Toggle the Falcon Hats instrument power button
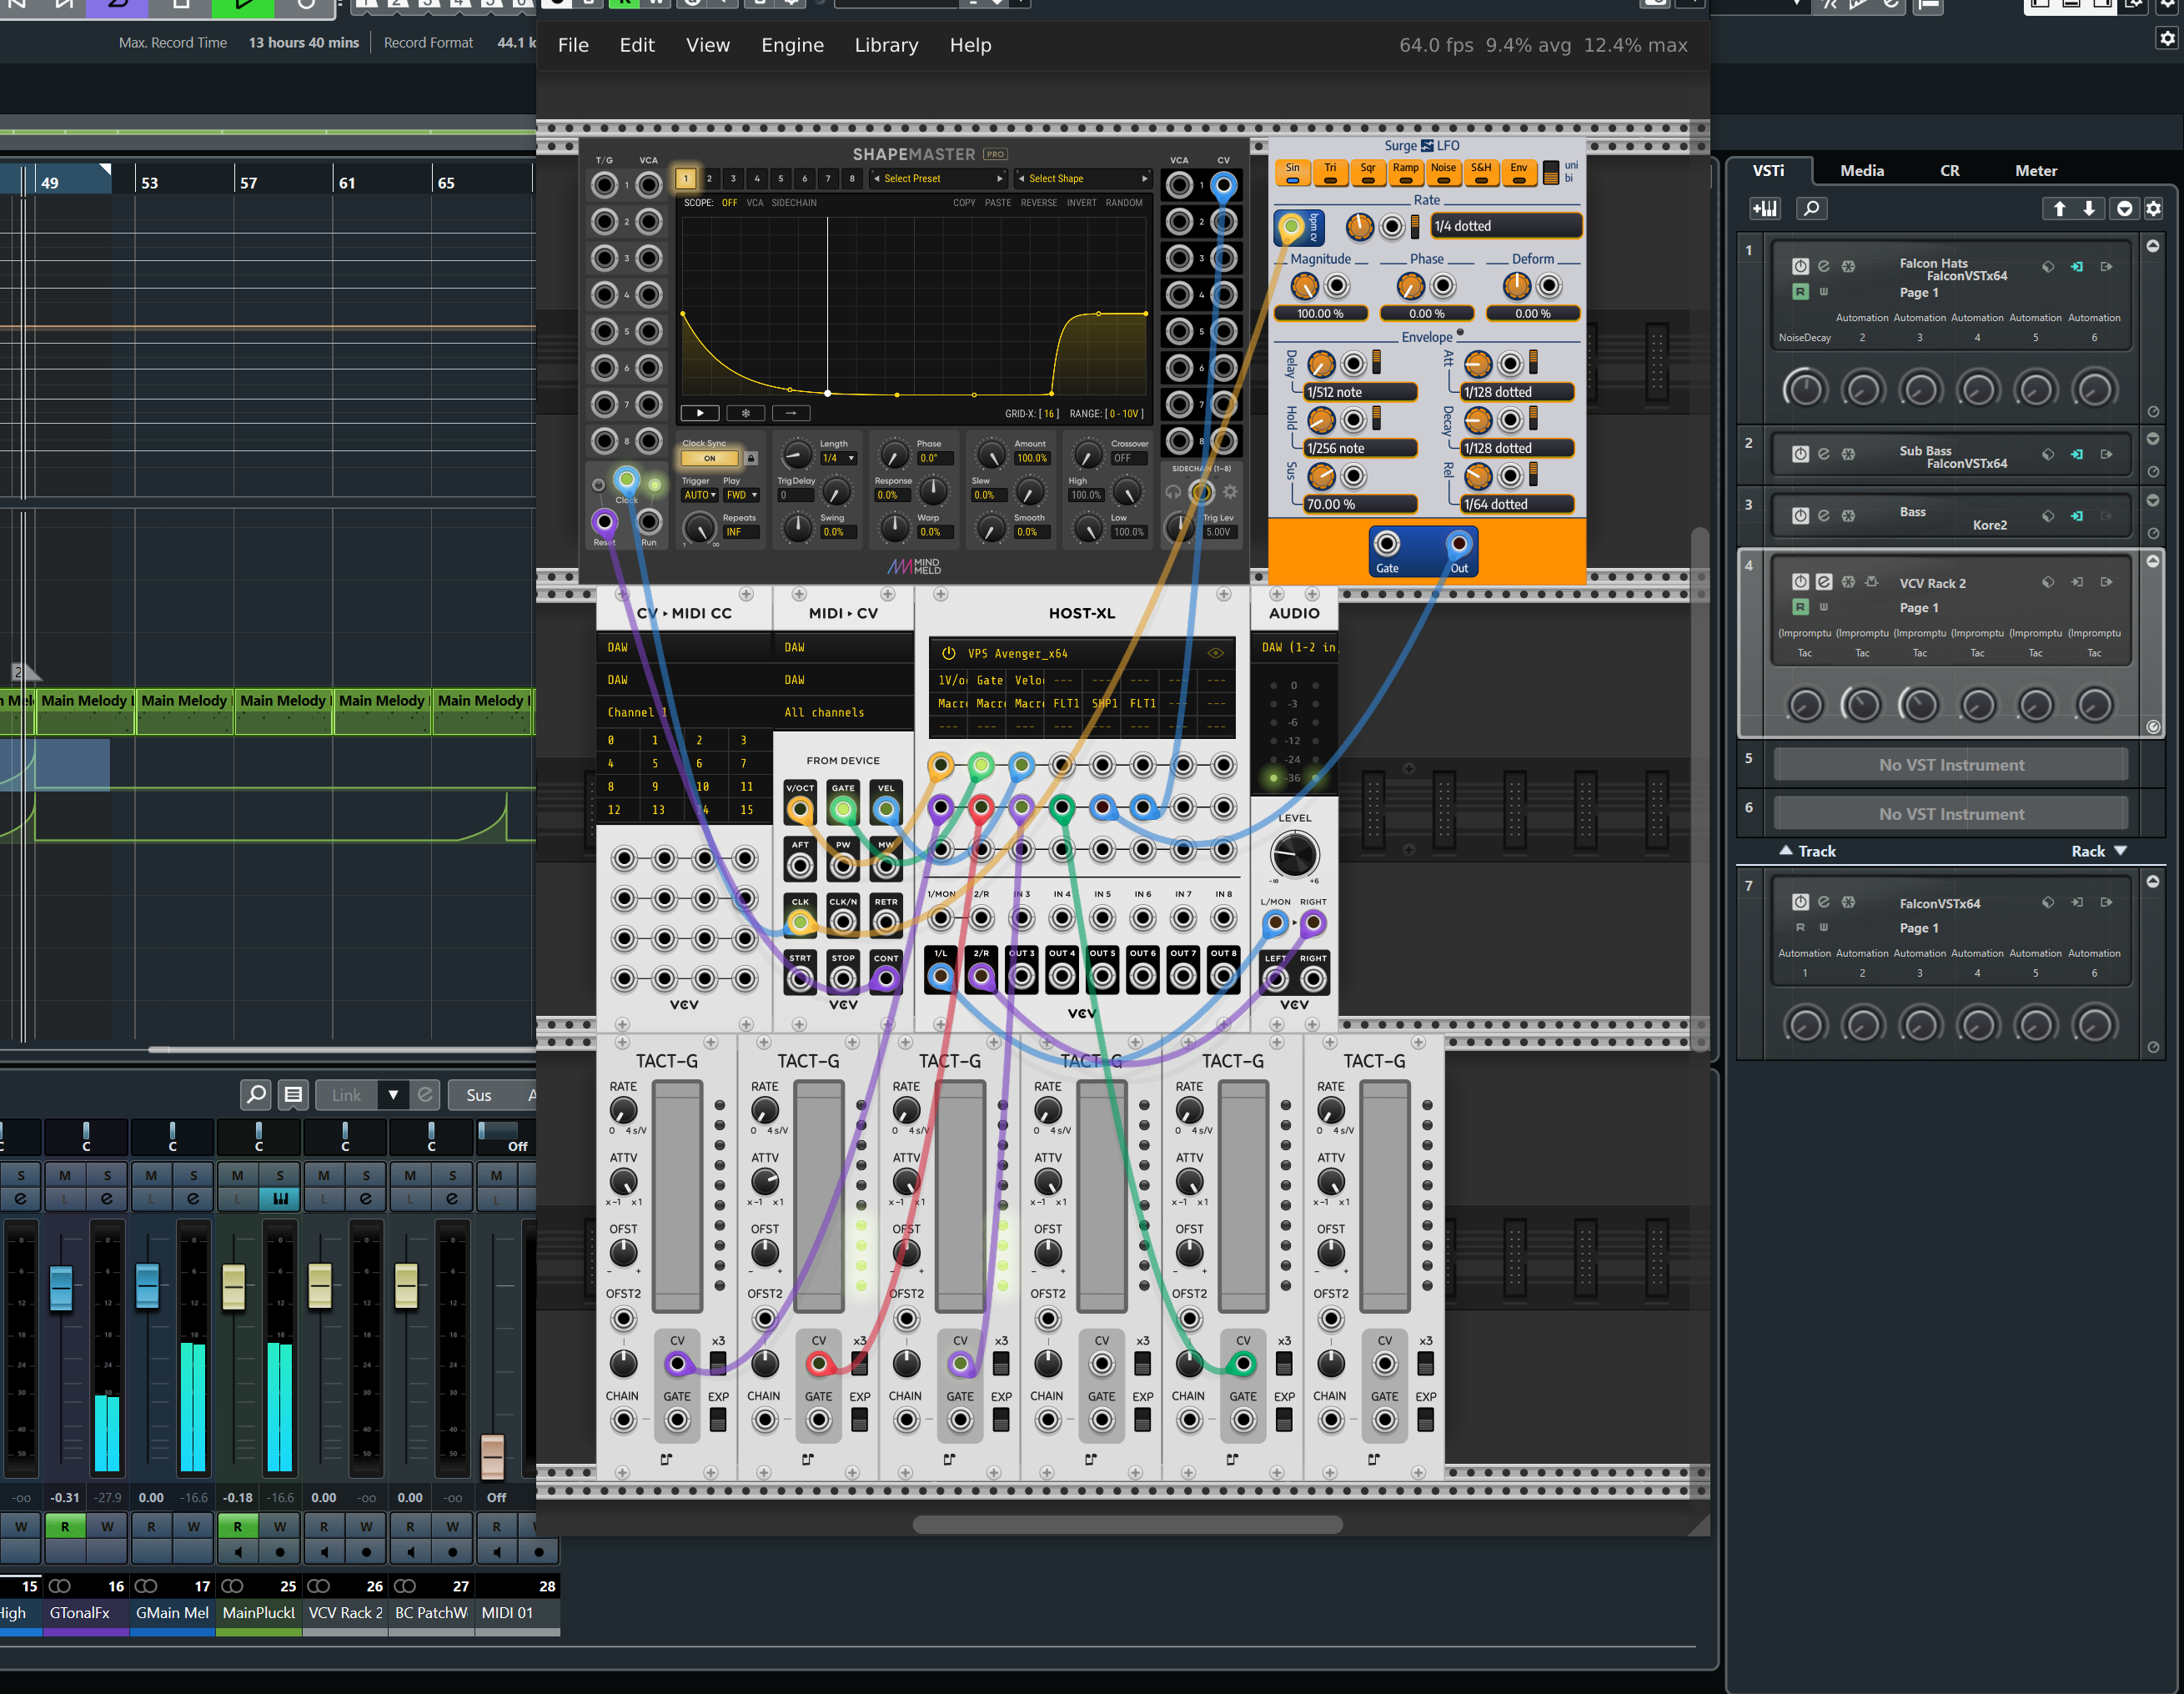This screenshot has width=2184, height=1694. 1800,266
